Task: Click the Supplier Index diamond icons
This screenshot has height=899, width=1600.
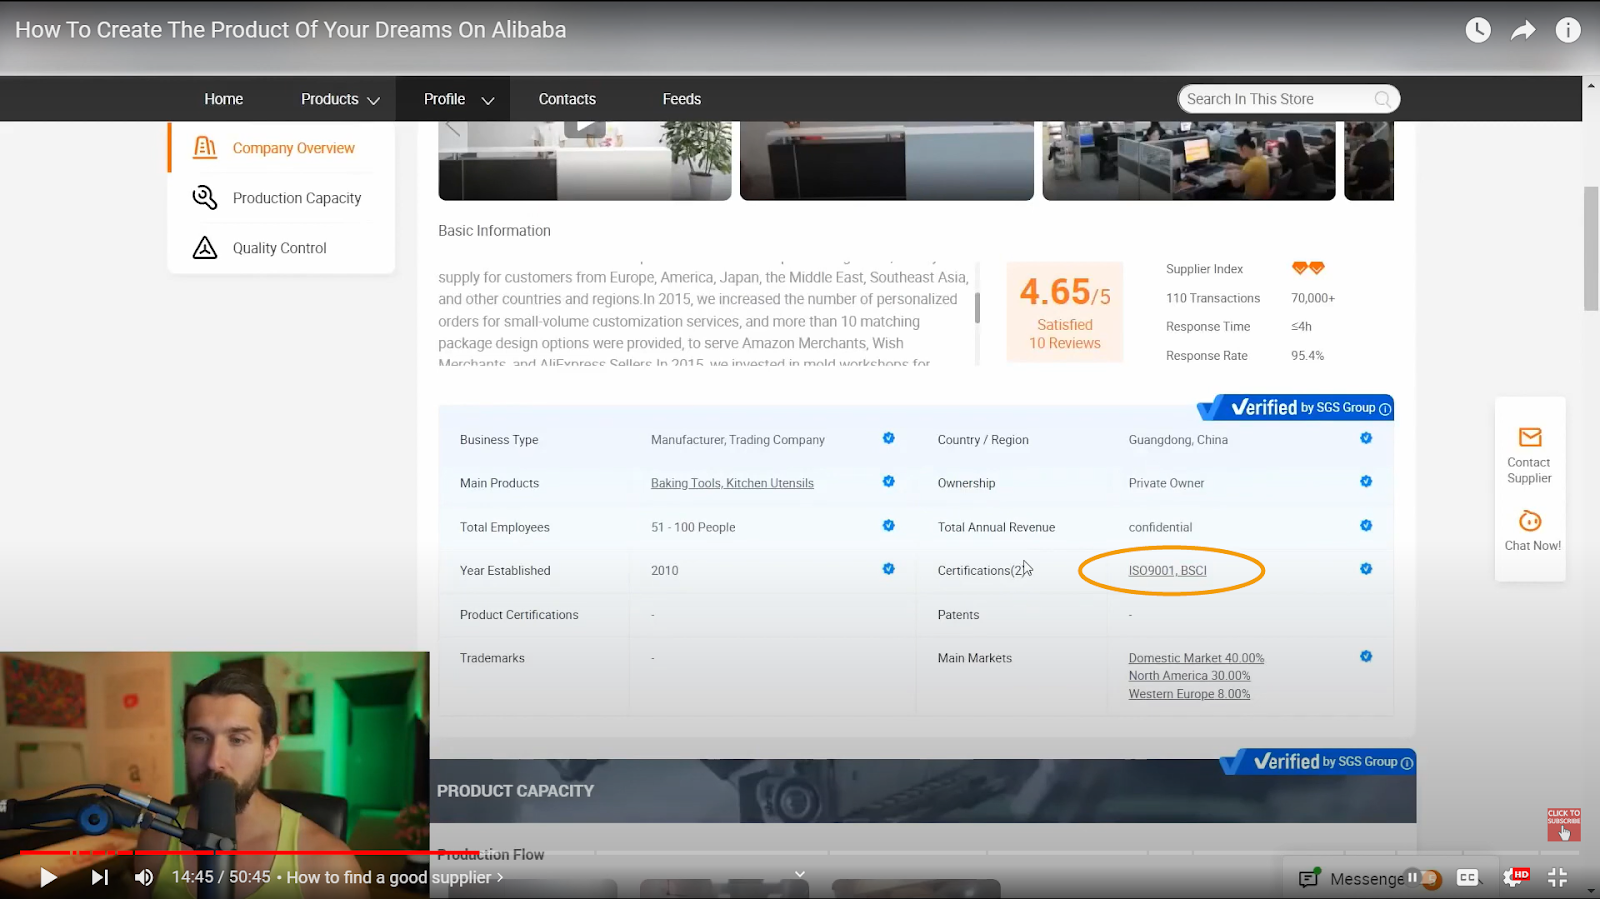Action: click(x=1308, y=268)
